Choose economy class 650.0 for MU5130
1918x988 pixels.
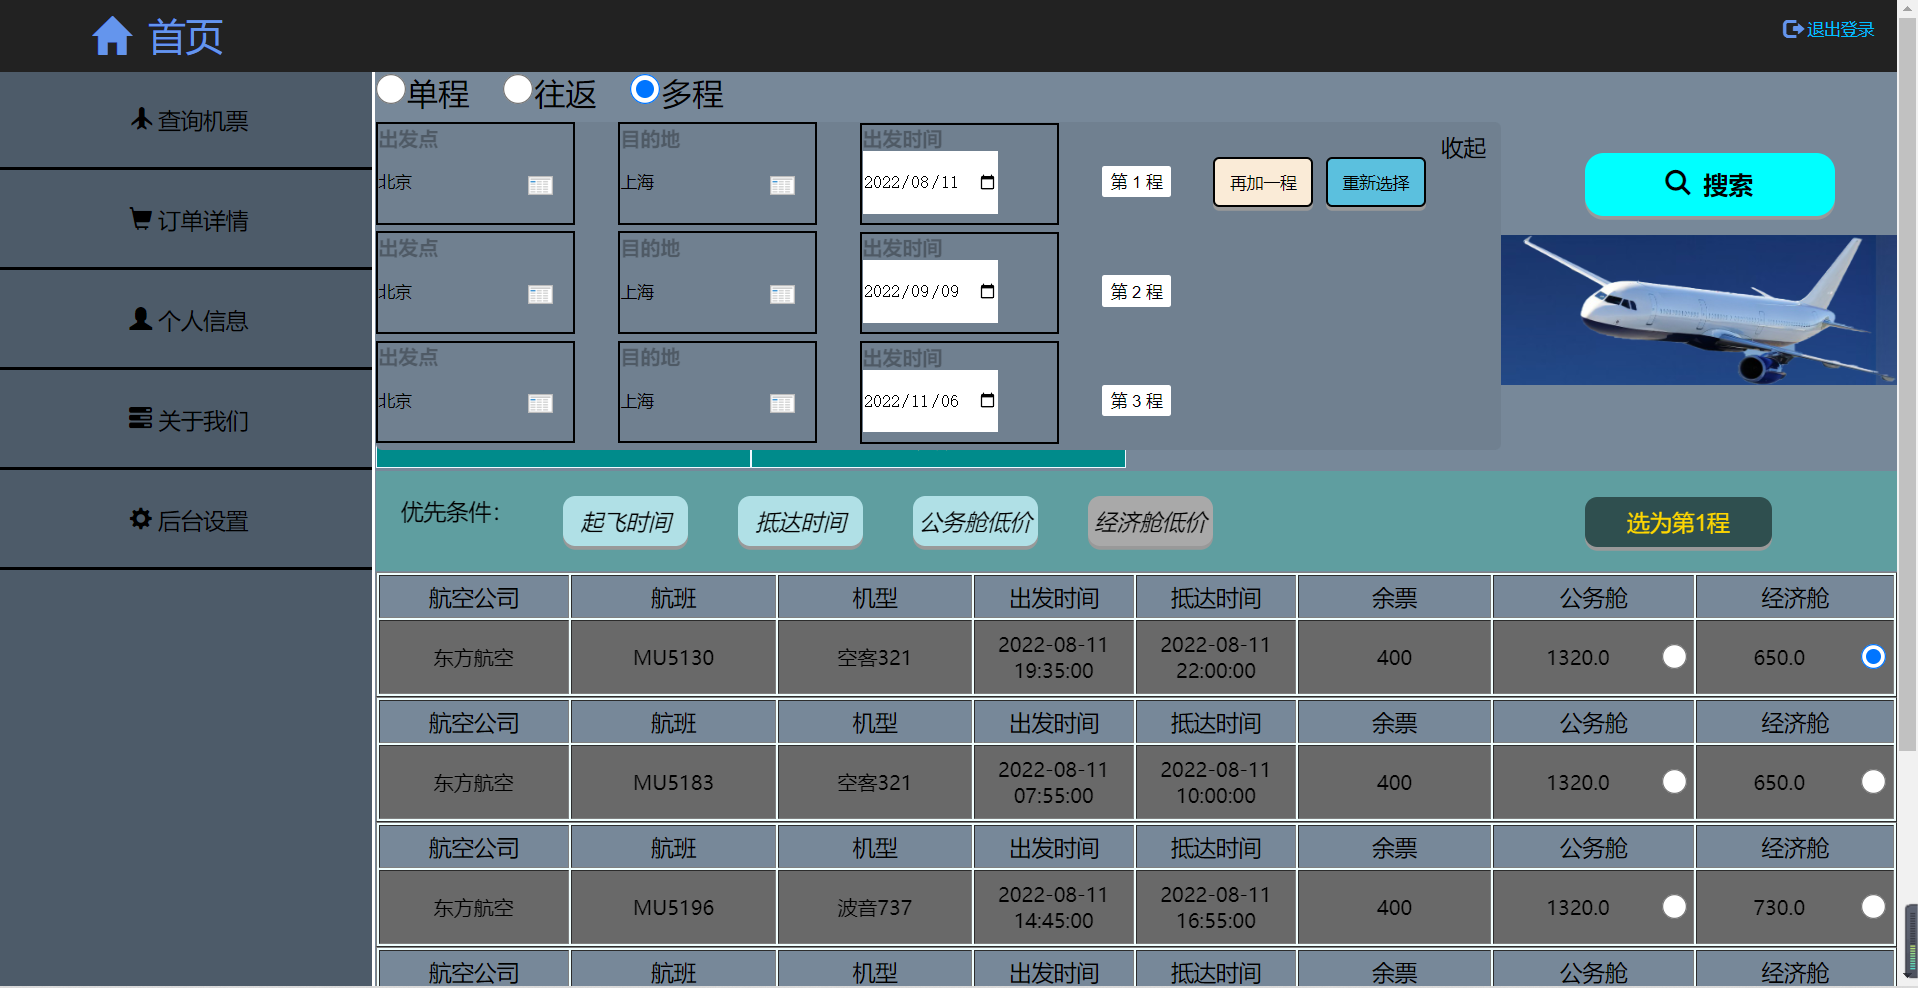point(1873,656)
